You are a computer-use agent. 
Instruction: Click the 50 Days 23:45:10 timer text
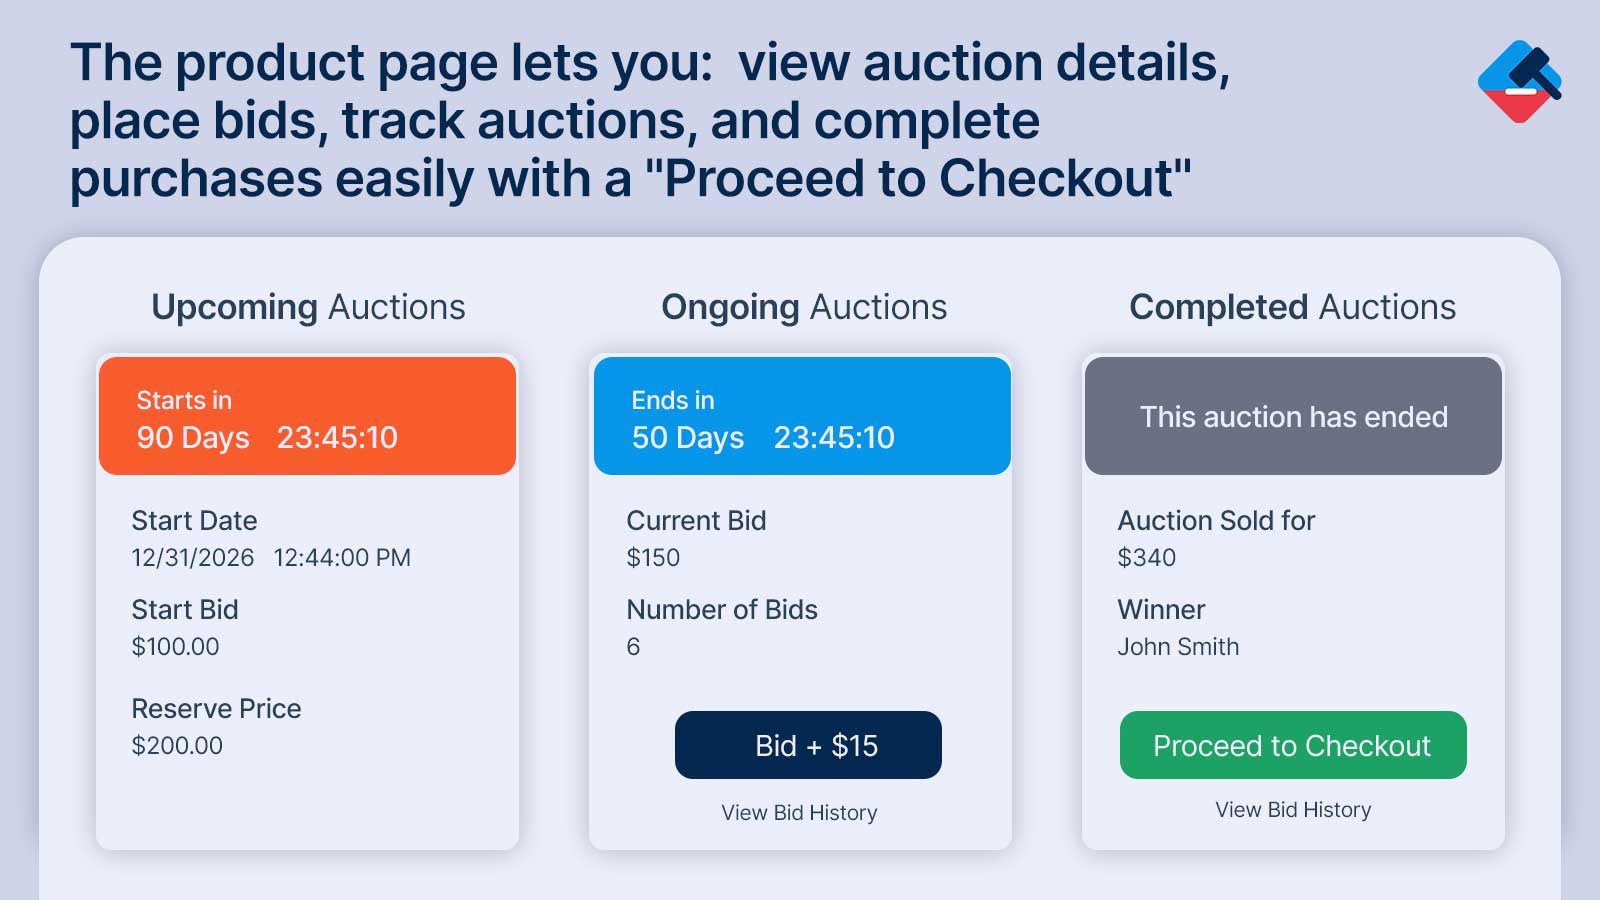(763, 438)
